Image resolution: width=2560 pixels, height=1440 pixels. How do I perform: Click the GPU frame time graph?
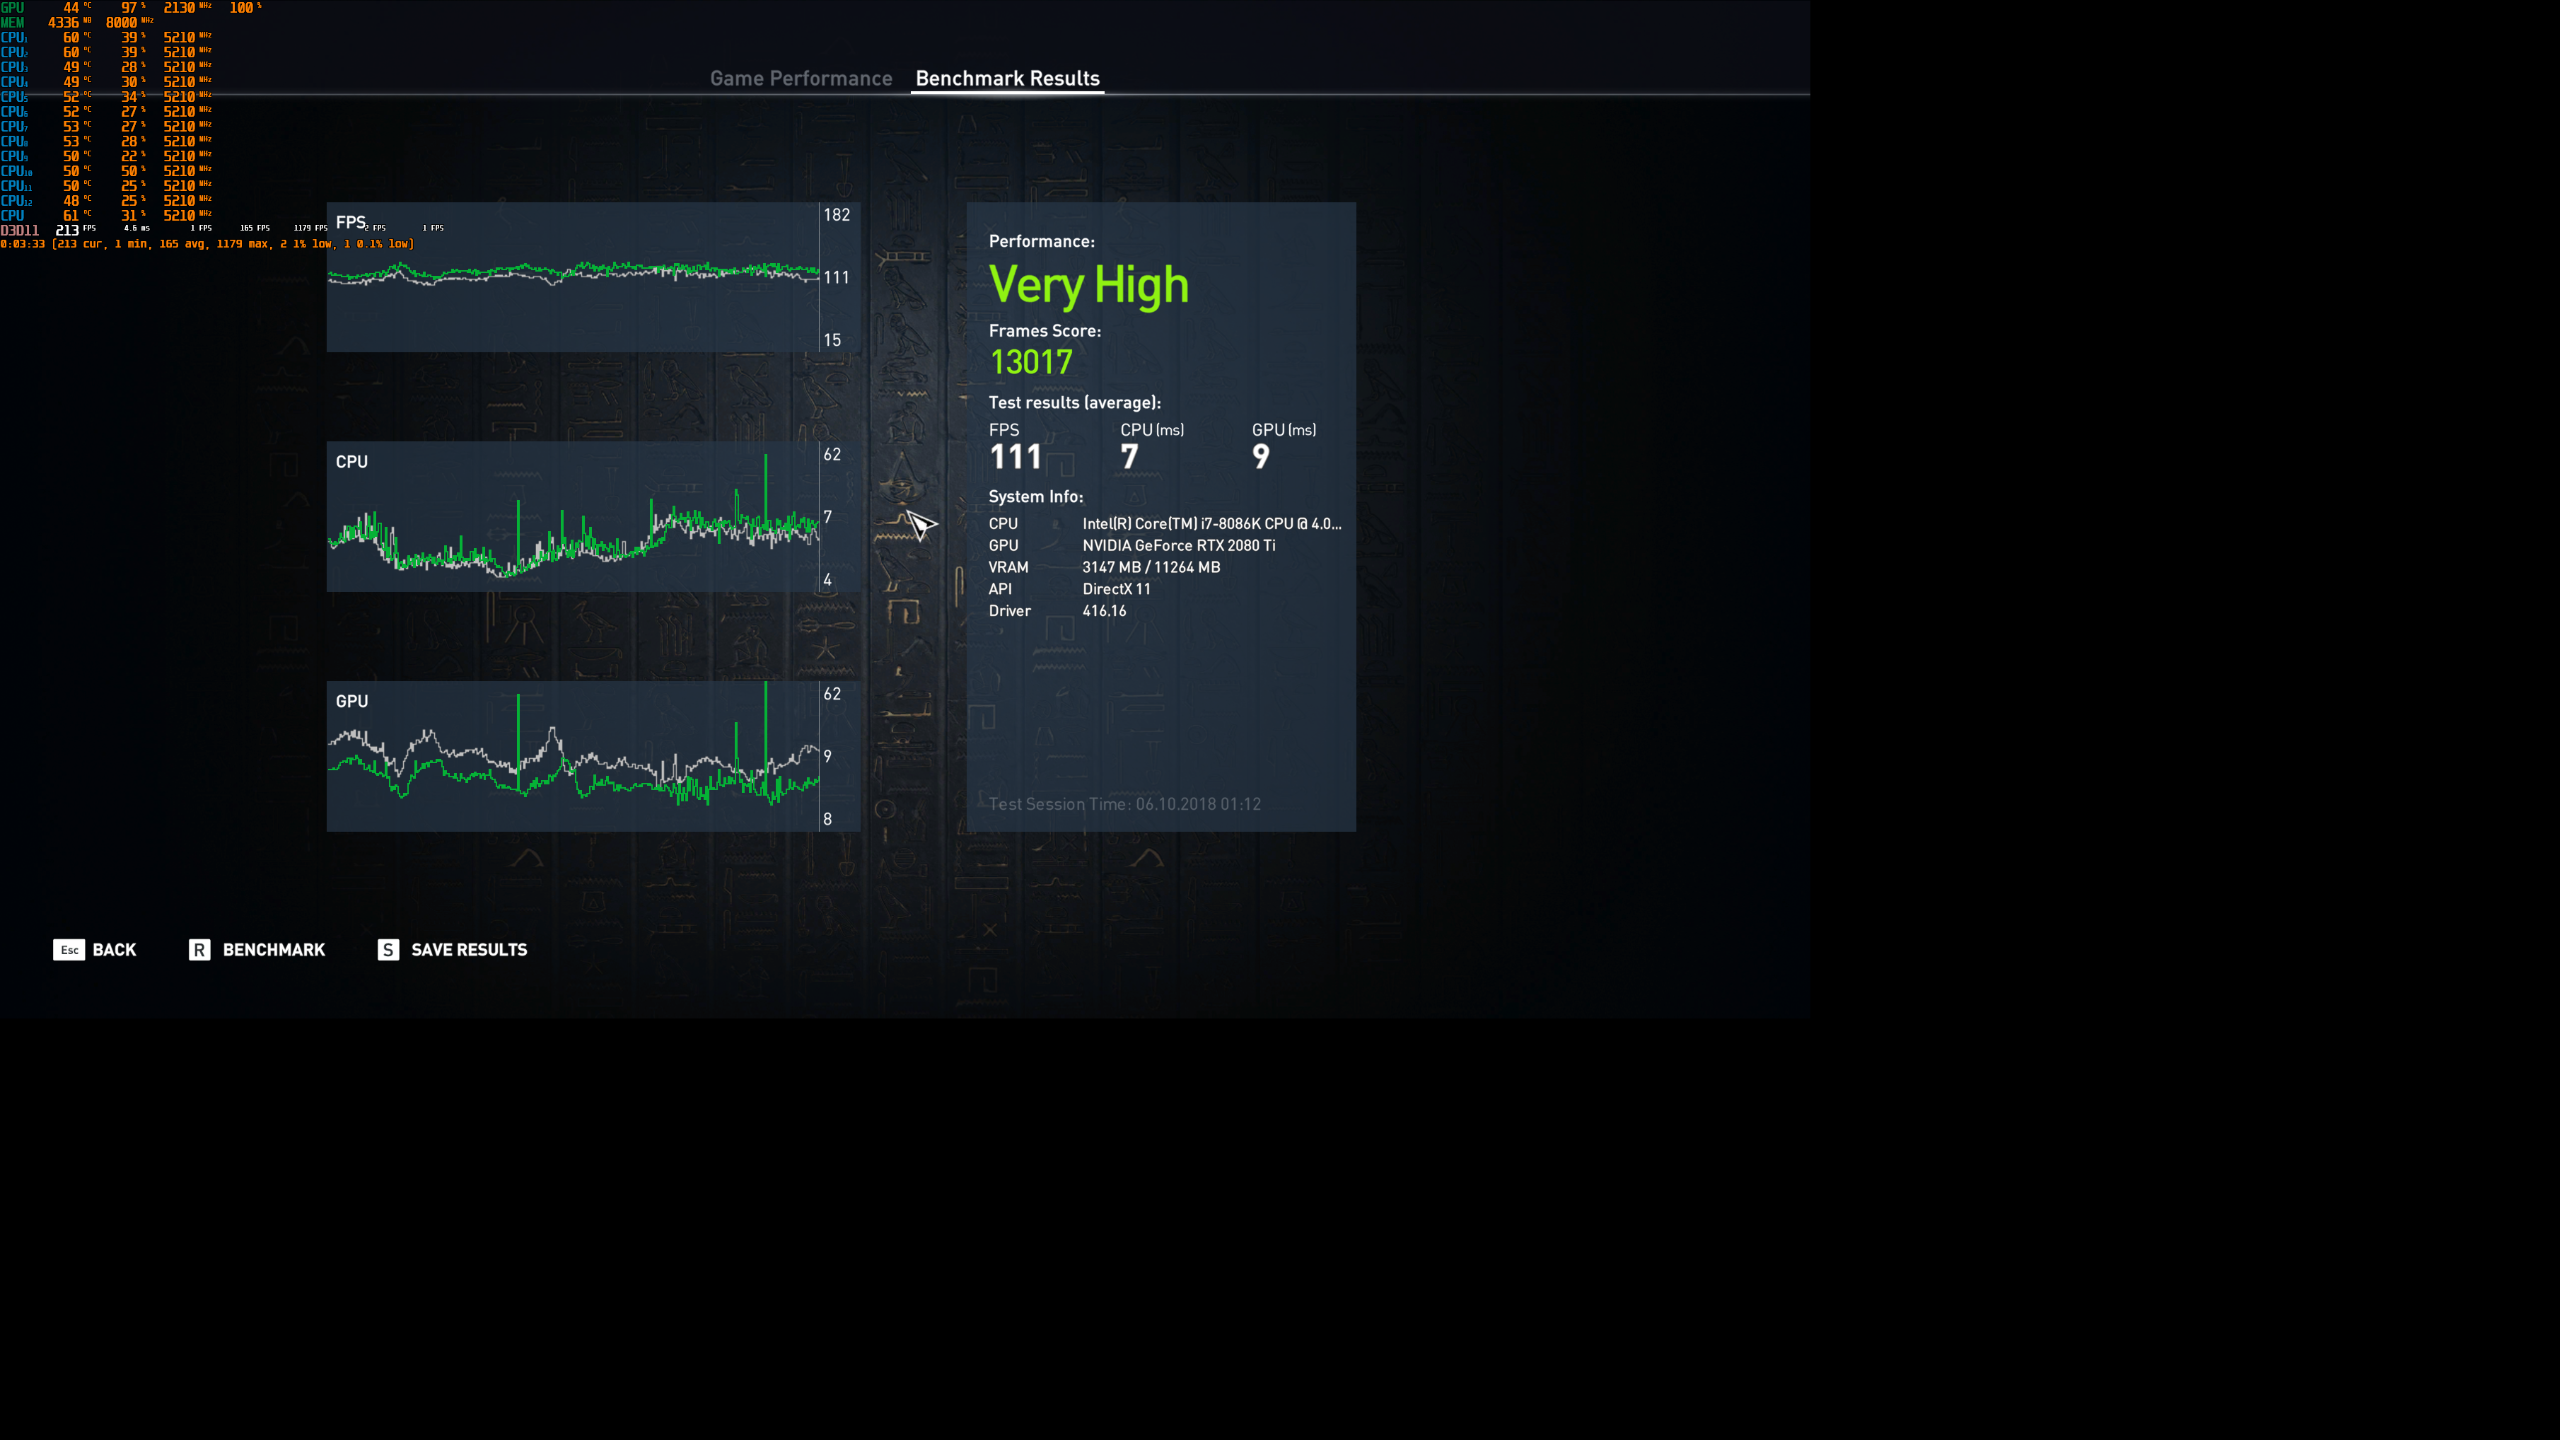[573, 756]
